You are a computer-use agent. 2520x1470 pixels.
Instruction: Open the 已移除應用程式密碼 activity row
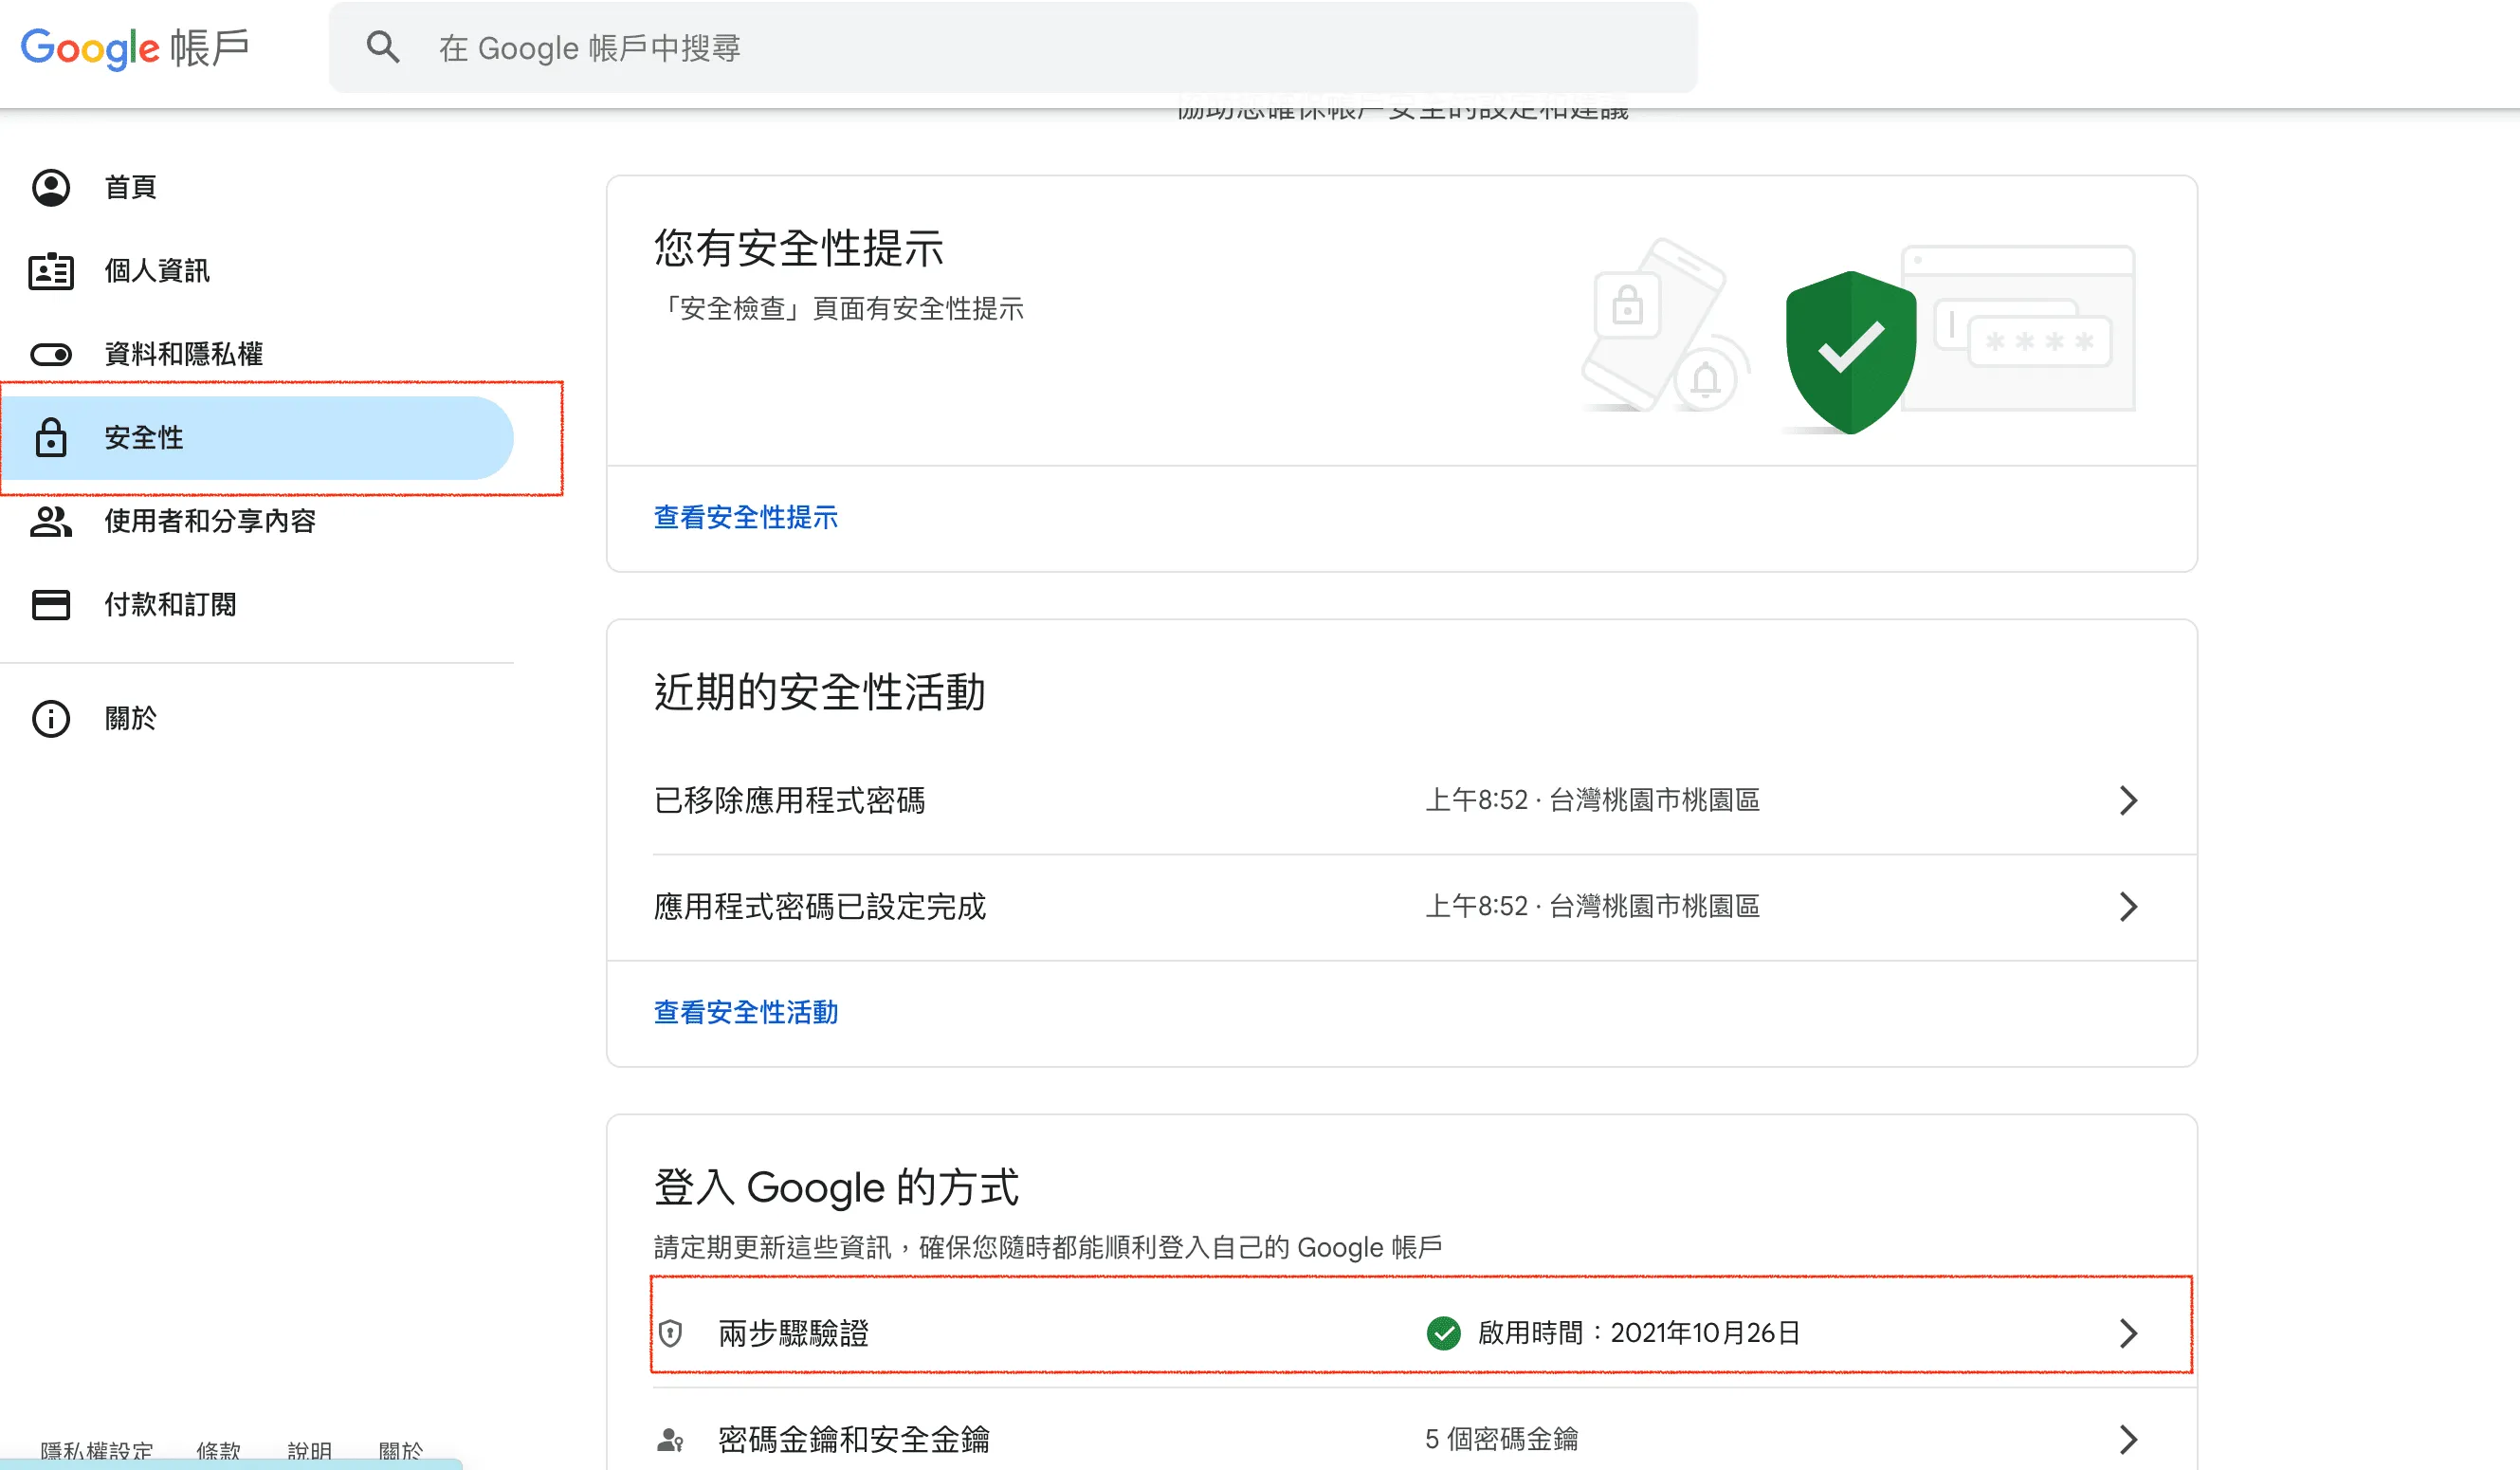1401,801
